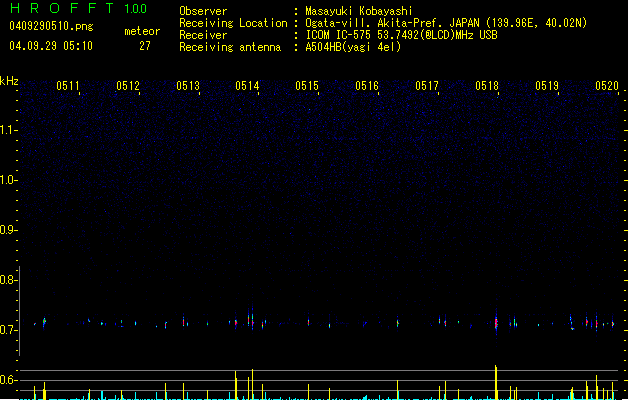Click the 0517 time marker
629x400 pixels.
pos(427,86)
